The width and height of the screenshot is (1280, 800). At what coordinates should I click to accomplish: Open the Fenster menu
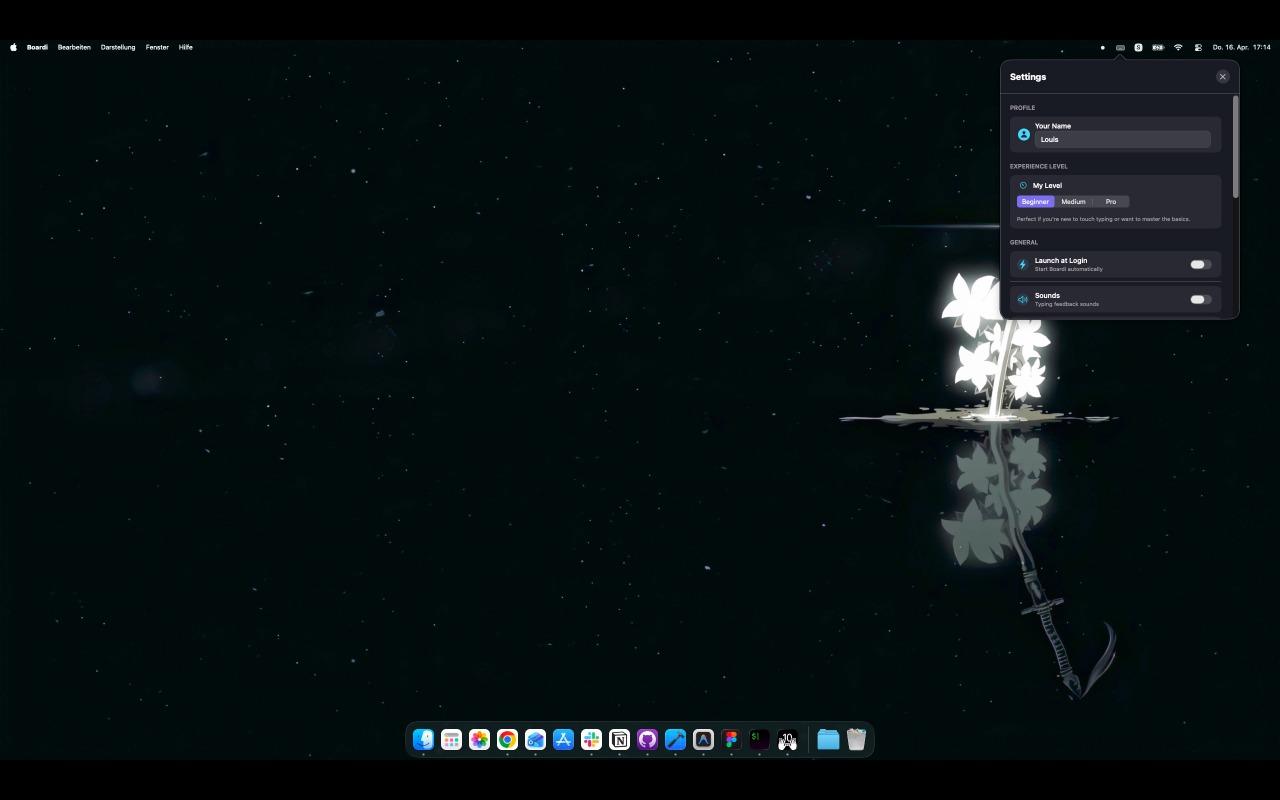157,47
